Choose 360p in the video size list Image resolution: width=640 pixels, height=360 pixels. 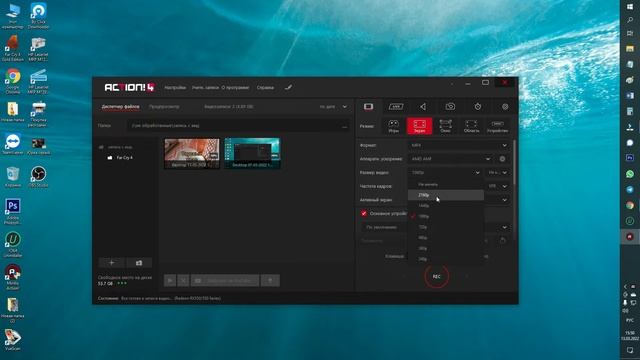[446, 248]
